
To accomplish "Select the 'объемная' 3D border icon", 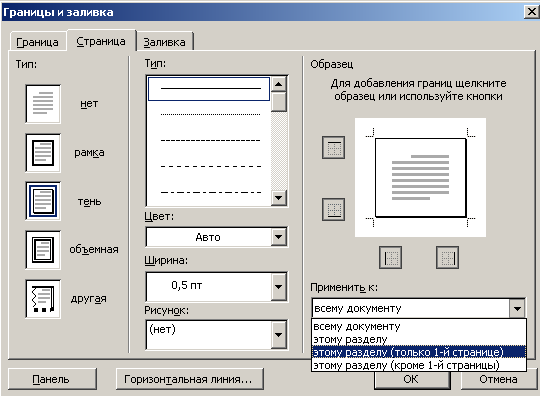I will 43,250.
